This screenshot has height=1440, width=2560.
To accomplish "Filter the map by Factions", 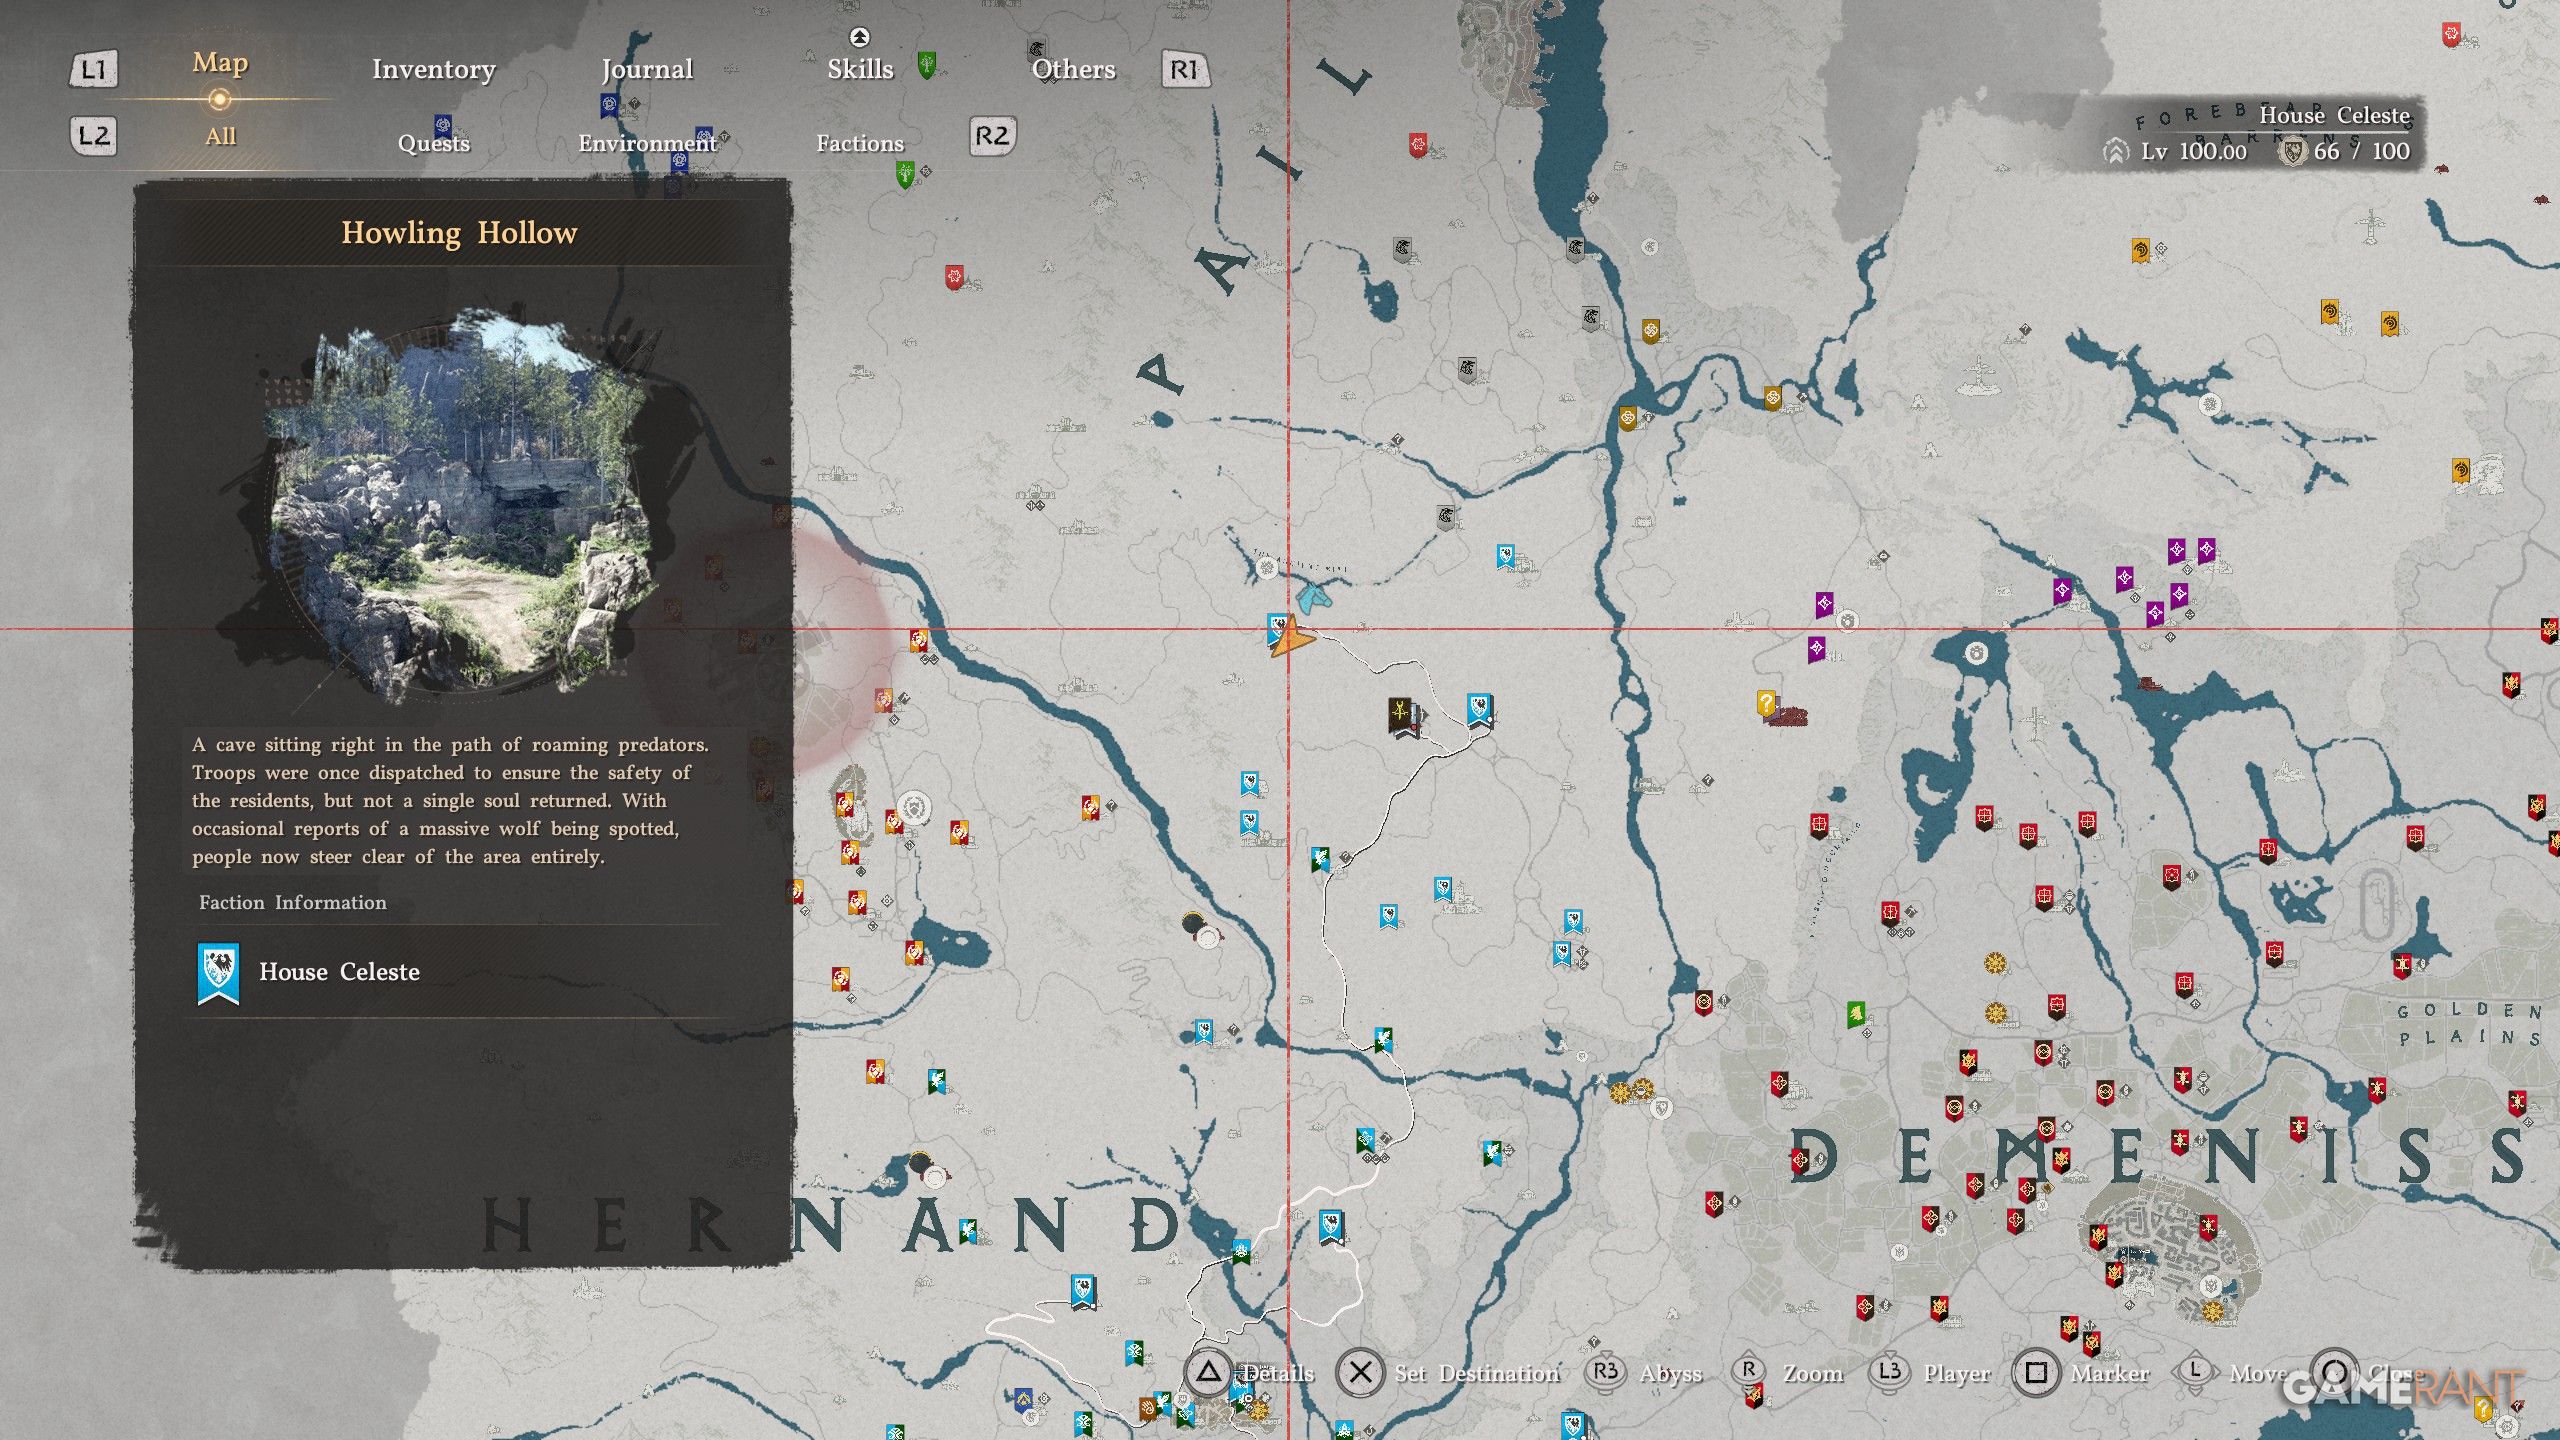I will tap(859, 143).
